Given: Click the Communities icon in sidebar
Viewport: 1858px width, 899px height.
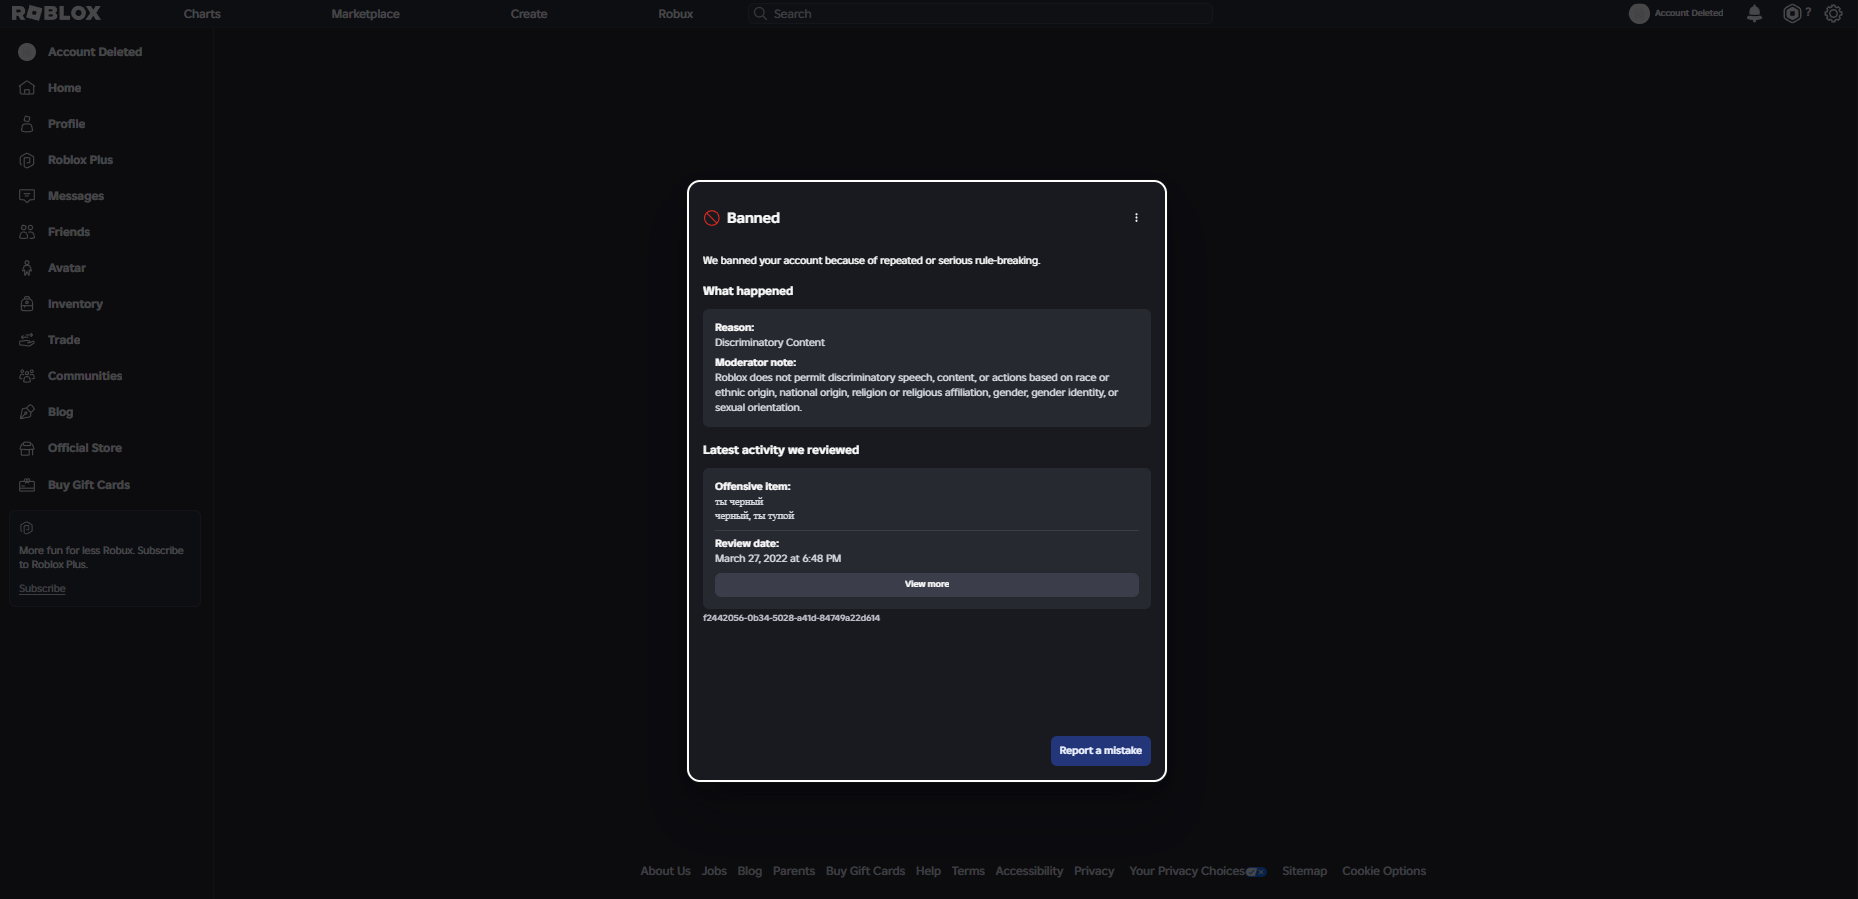Looking at the screenshot, I should pos(27,376).
